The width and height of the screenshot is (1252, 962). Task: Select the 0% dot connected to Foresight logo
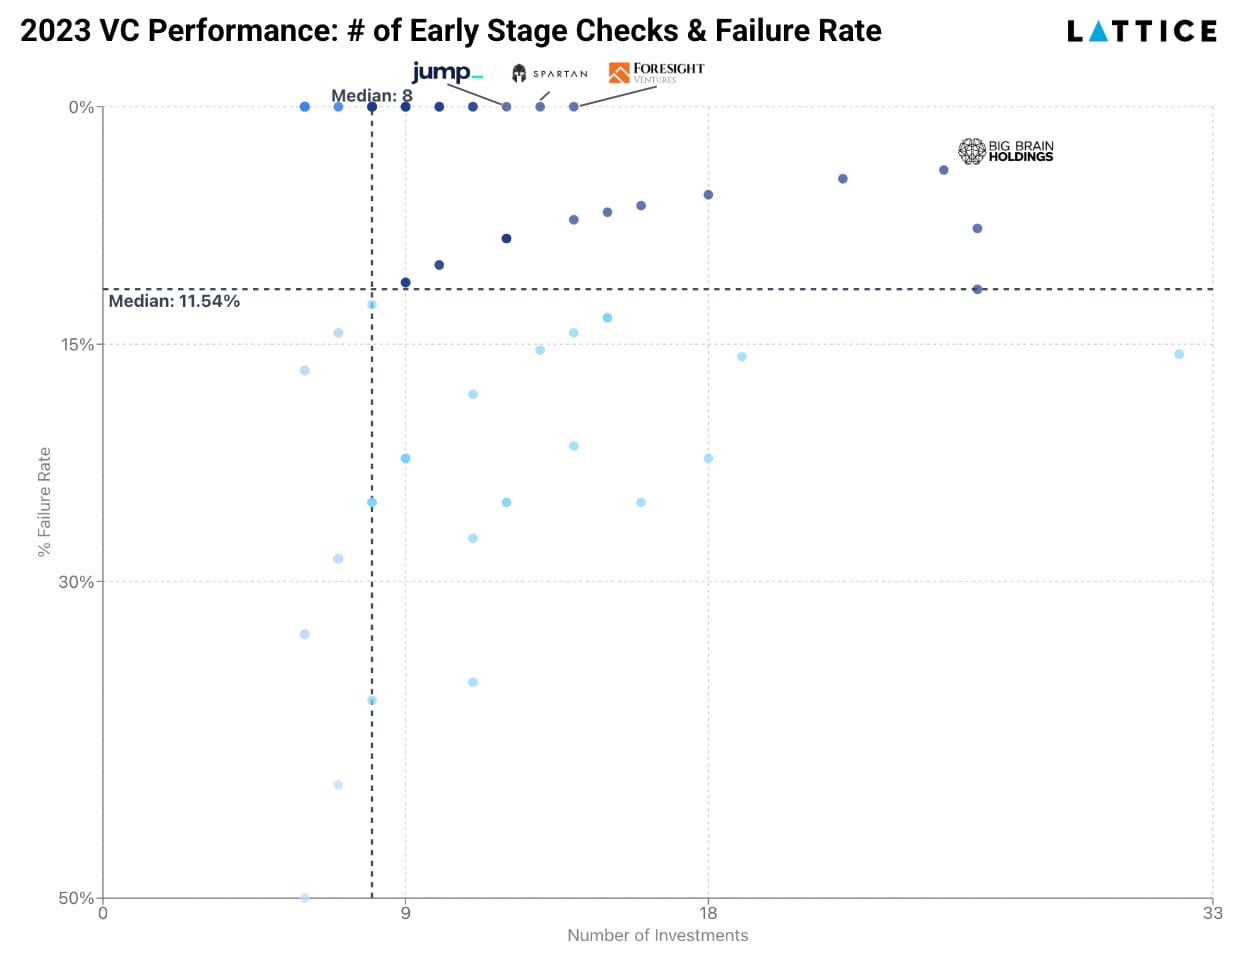(x=573, y=107)
